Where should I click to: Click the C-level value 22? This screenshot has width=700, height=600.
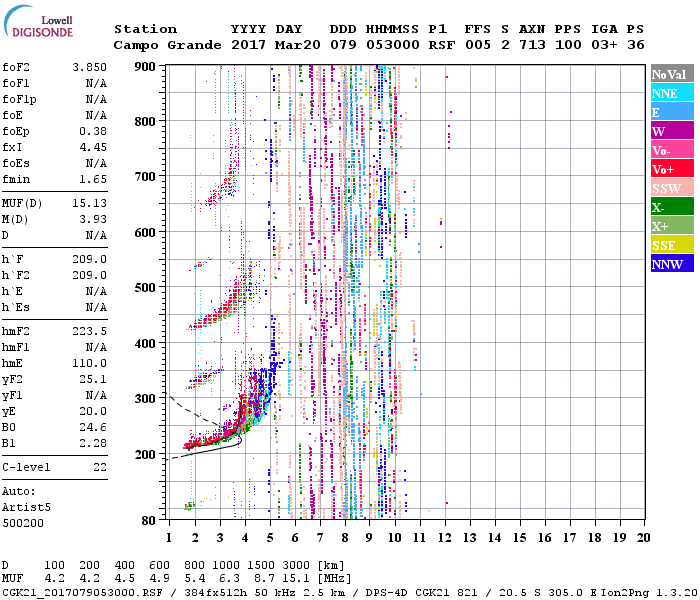pyautogui.click(x=100, y=467)
